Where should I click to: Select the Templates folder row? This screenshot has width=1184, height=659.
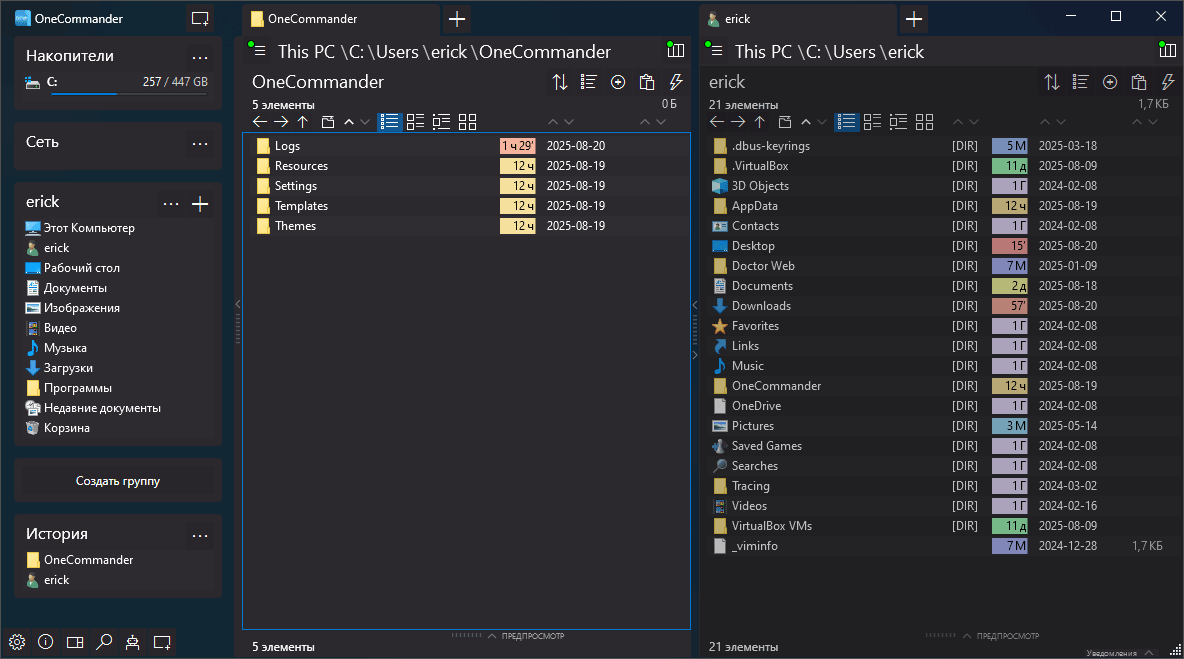coord(466,205)
